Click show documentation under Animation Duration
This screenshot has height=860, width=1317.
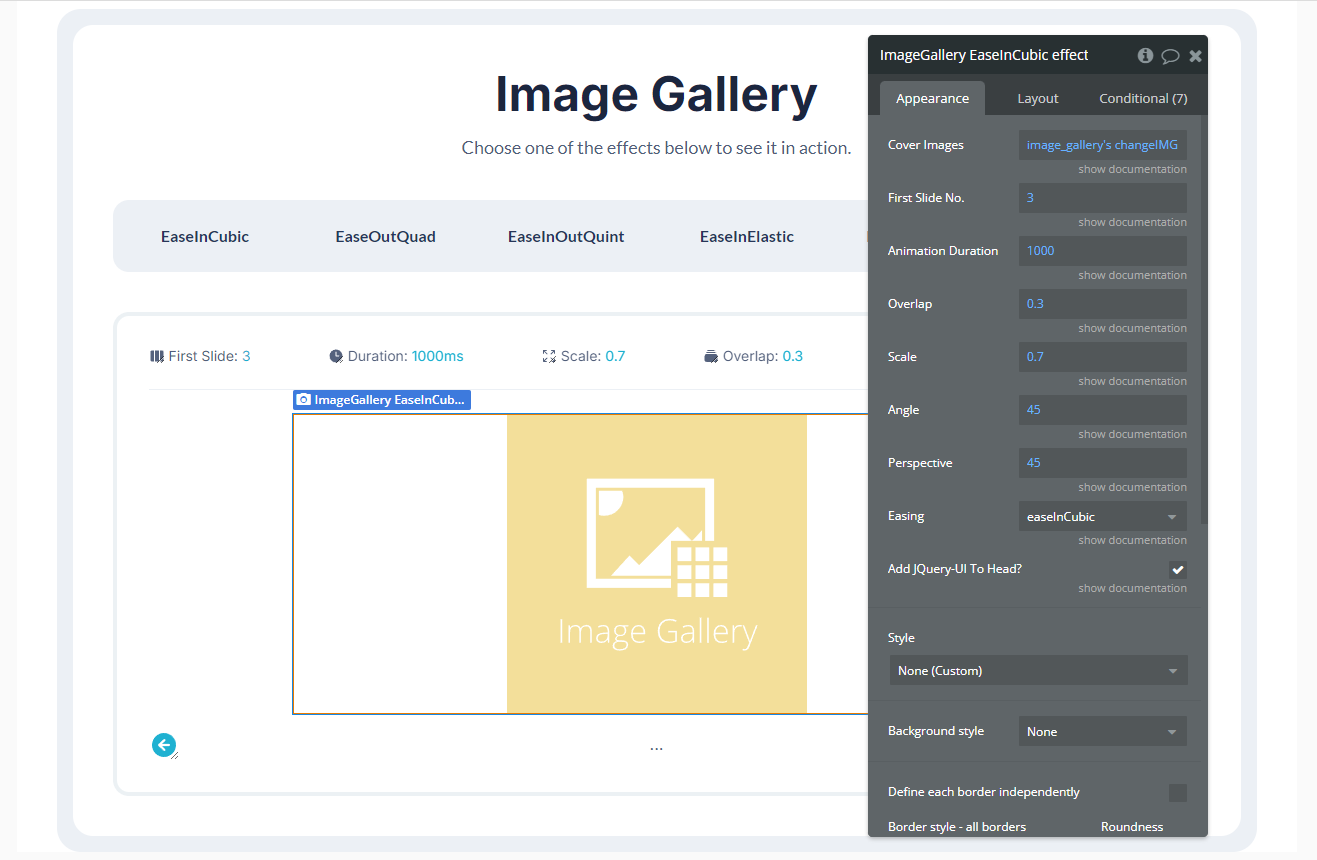coord(1131,274)
